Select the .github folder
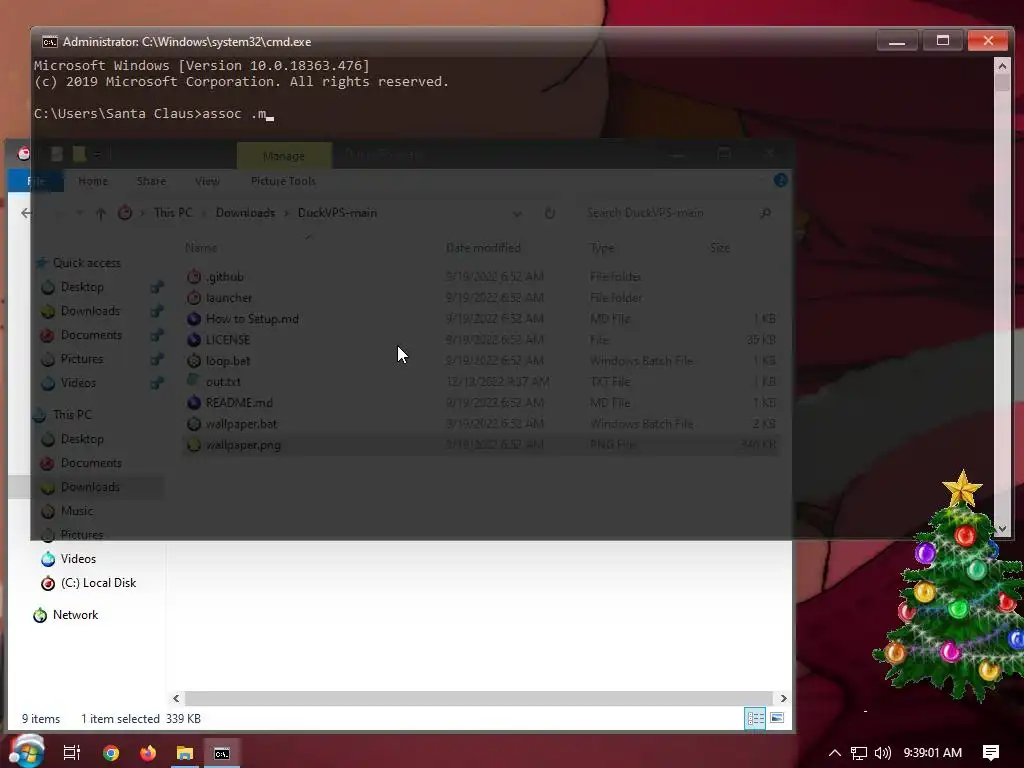The width and height of the screenshot is (1024, 768). [224, 277]
